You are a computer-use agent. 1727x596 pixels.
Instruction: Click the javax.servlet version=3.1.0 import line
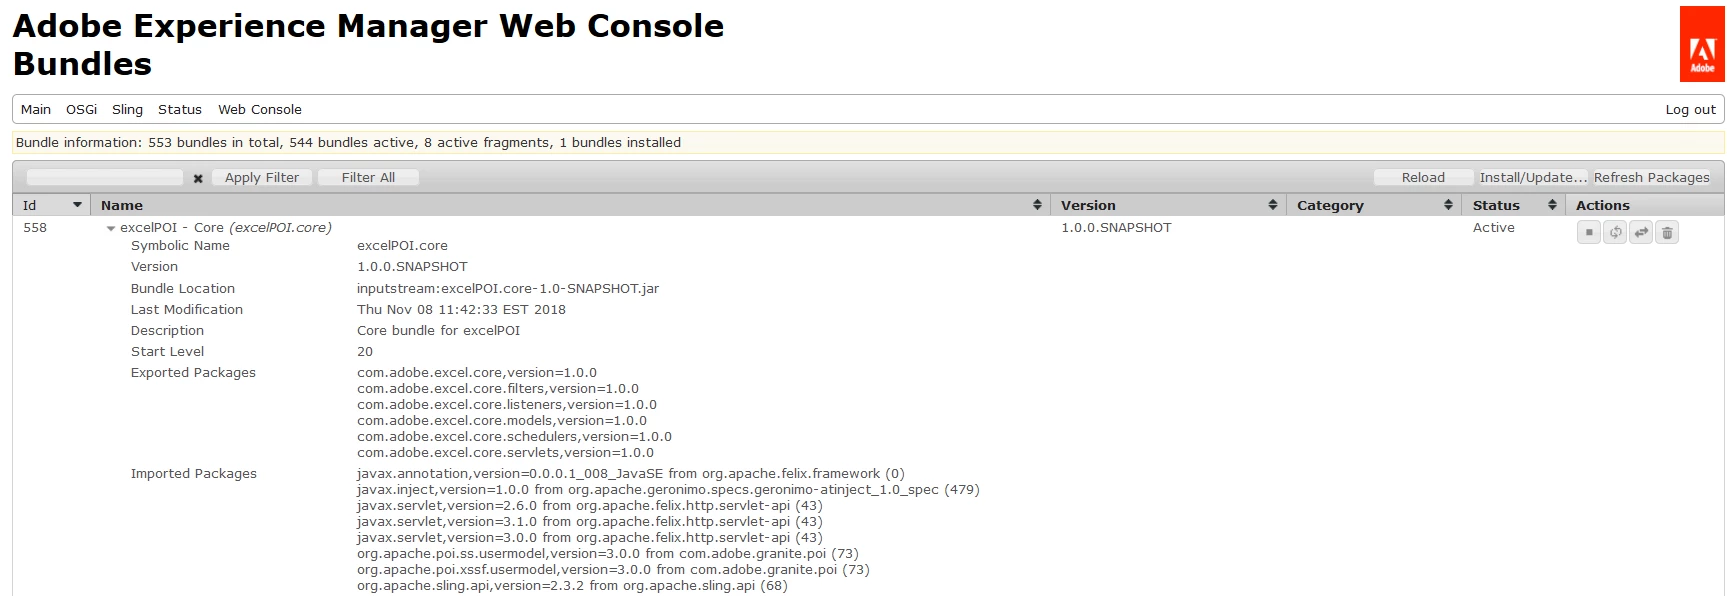click(x=590, y=522)
